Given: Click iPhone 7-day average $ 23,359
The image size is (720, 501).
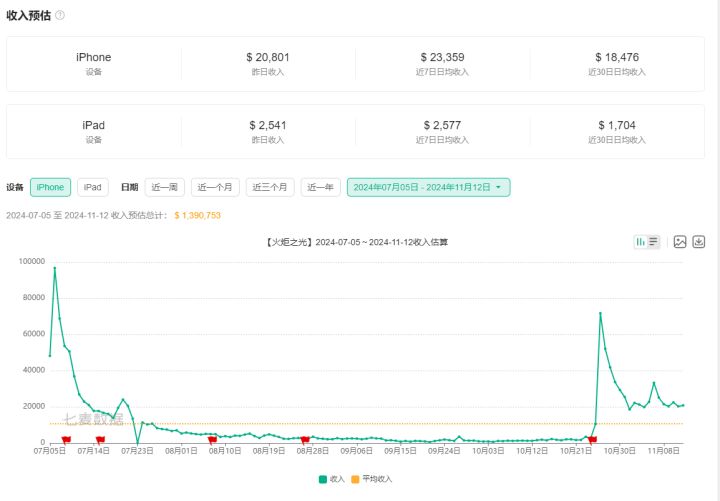Looking at the screenshot, I should [442, 57].
